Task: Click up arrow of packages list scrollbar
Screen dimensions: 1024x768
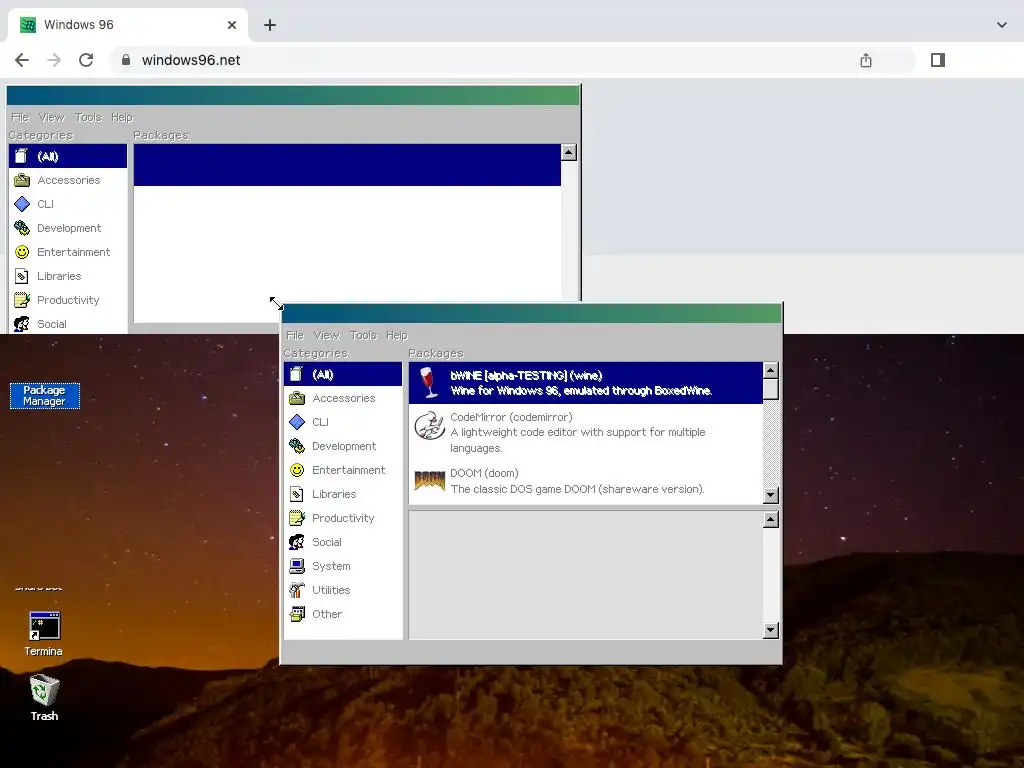Action: 771,370
